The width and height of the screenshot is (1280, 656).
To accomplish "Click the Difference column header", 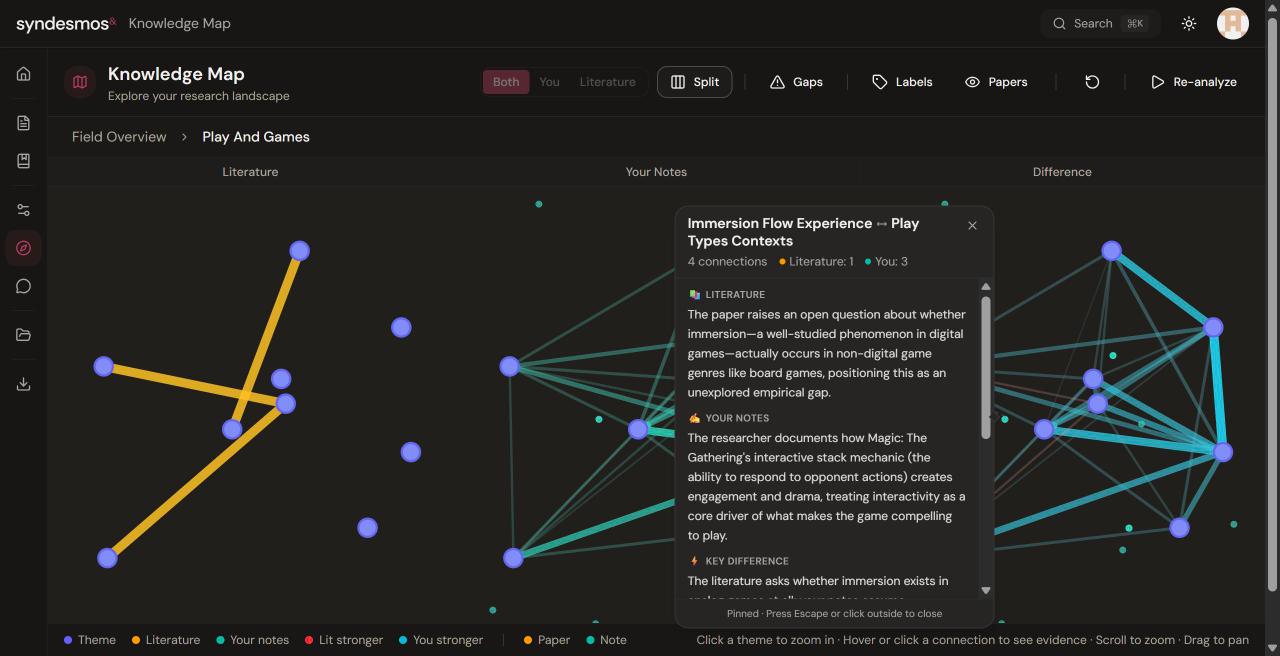I will coord(1062,172).
